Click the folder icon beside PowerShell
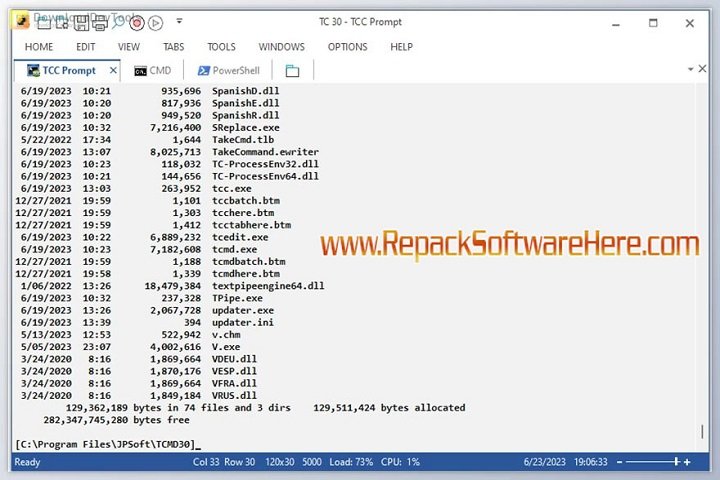This screenshot has height=480, width=720. click(x=292, y=71)
